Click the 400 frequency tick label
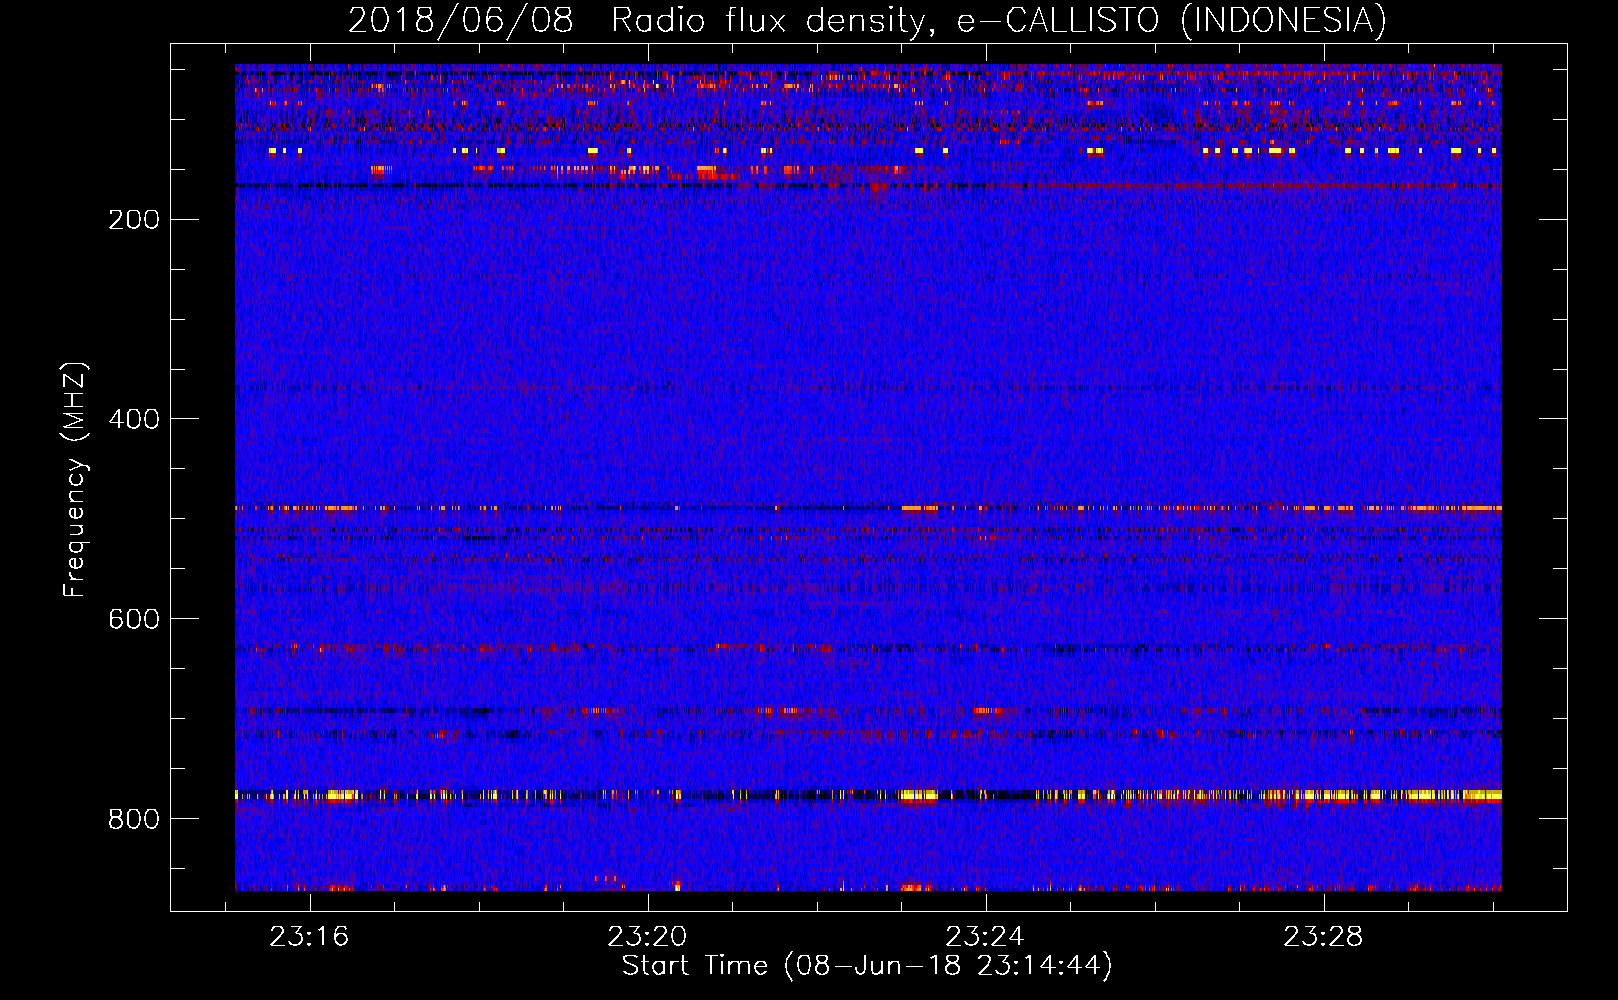 tap(134, 419)
